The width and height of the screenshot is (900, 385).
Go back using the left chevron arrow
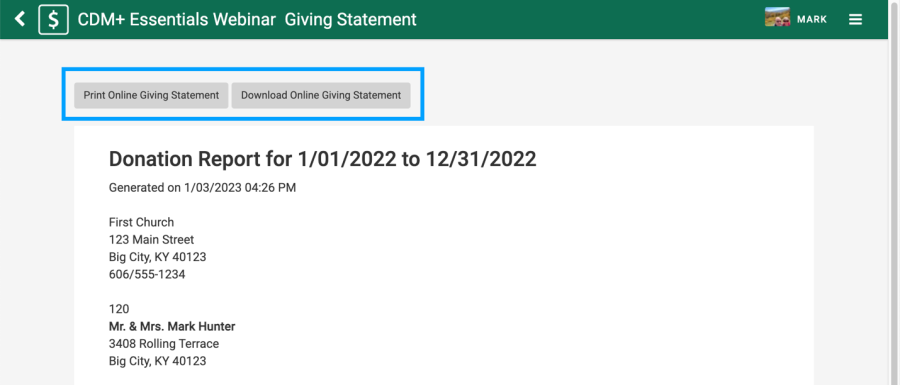tap(20, 19)
